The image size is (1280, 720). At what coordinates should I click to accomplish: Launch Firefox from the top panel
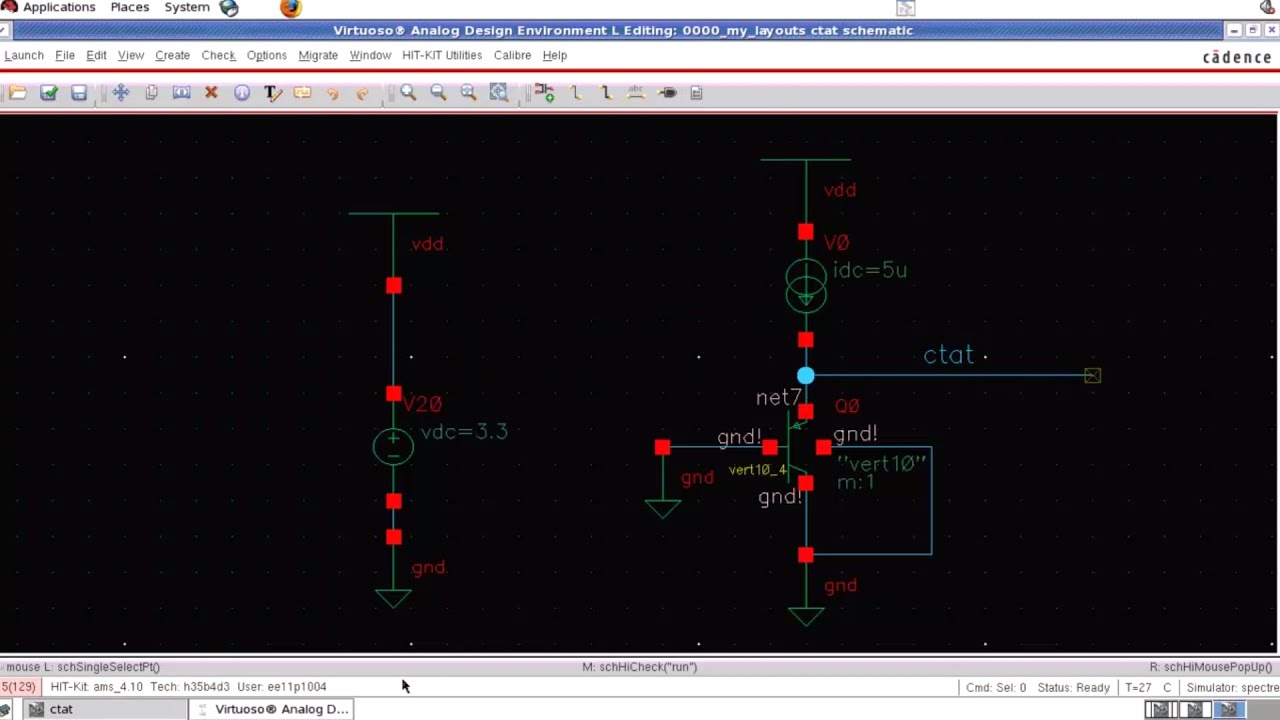(x=290, y=8)
